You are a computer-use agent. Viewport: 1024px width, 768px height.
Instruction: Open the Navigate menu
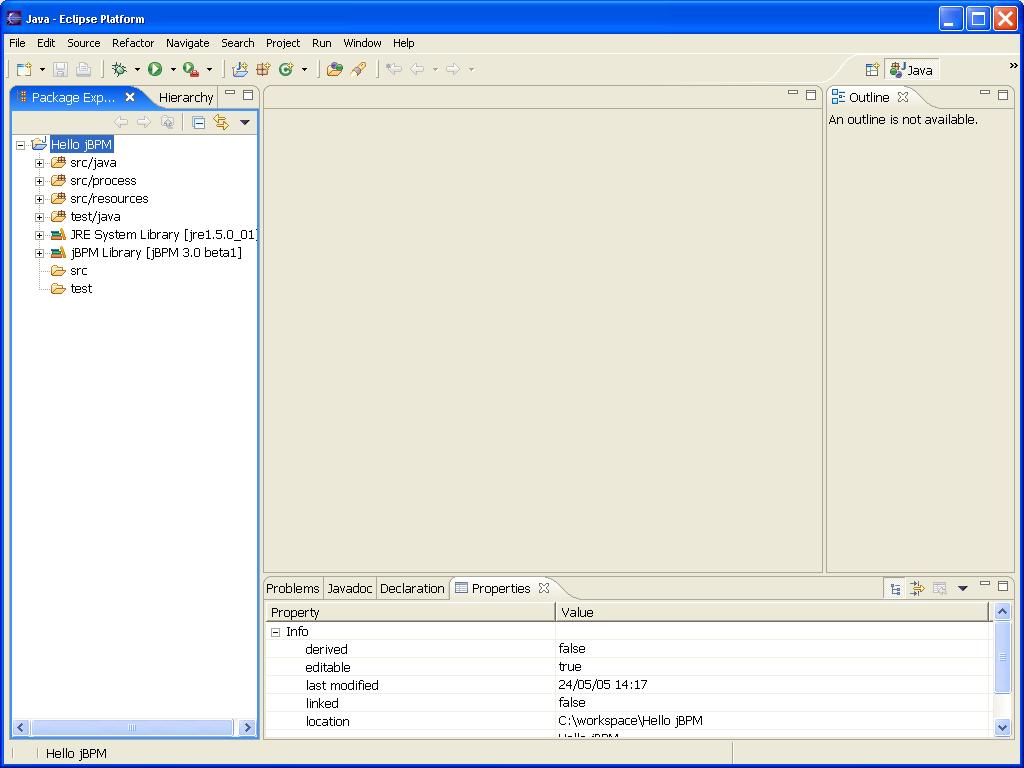[x=187, y=43]
